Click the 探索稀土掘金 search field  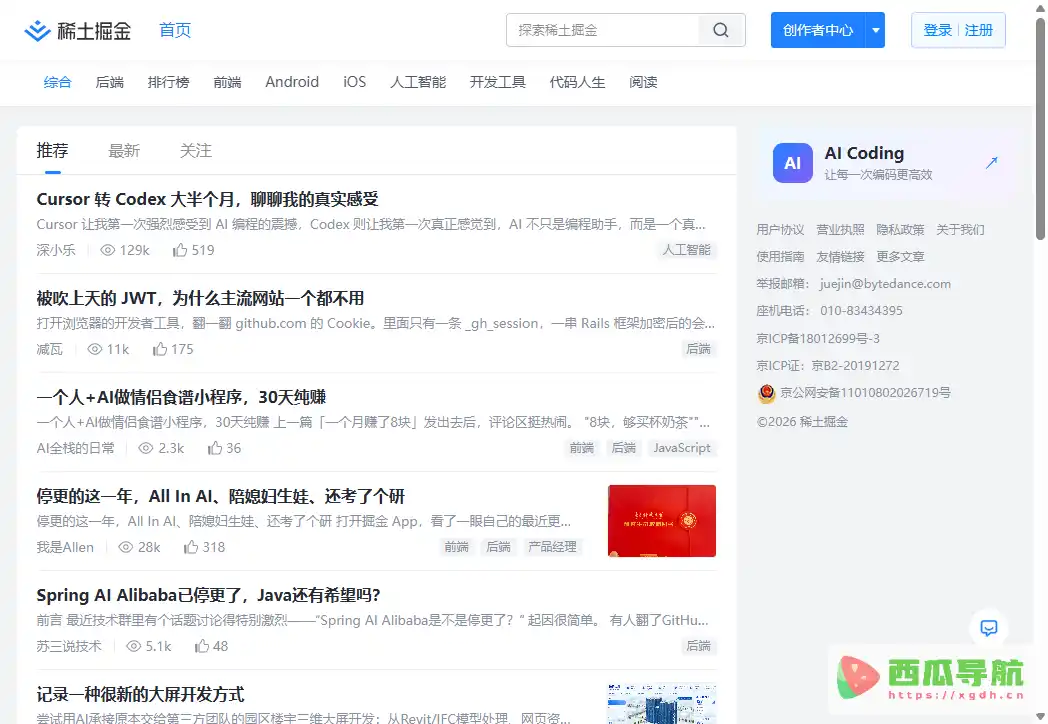tap(603, 30)
